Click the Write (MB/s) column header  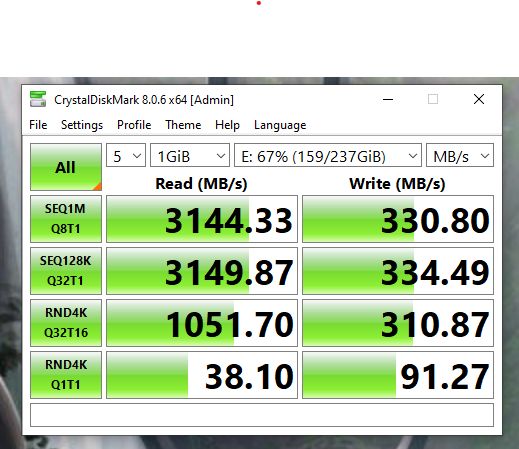[397, 184]
